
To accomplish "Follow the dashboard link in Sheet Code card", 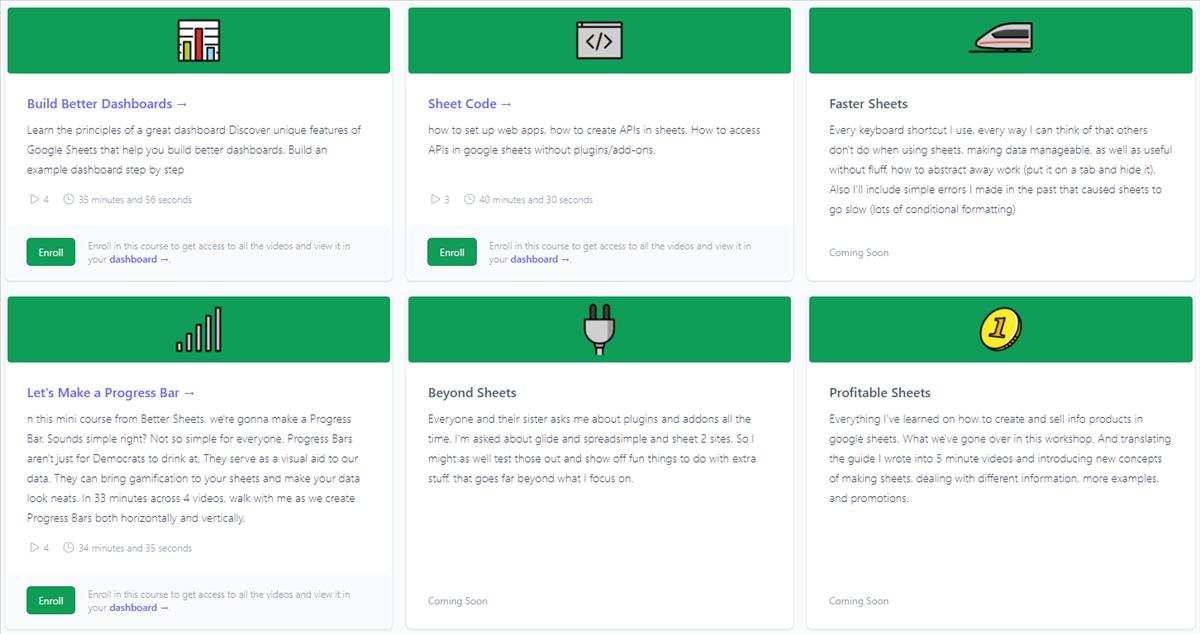I will pos(540,260).
